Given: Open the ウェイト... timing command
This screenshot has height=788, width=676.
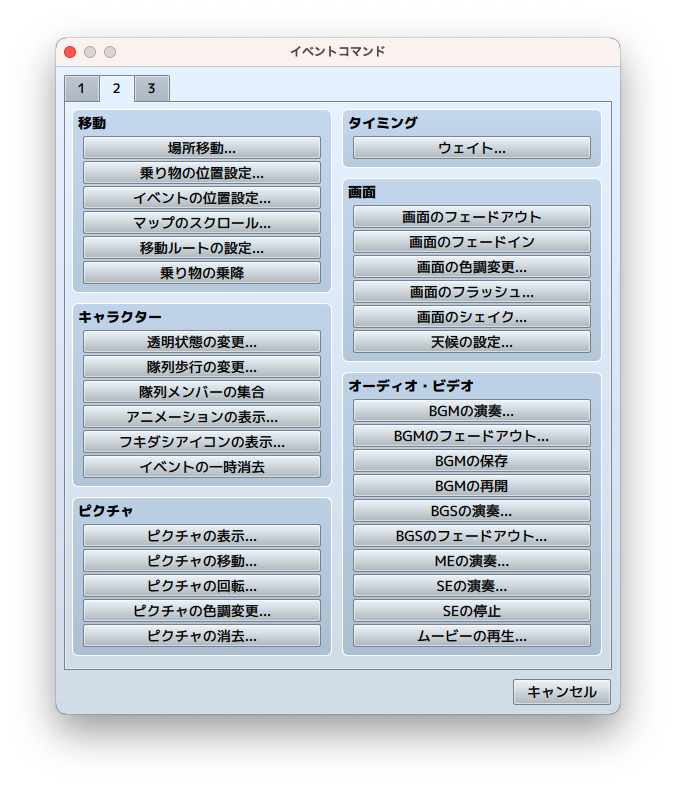Looking at the screenshot, I should [472, 148].
